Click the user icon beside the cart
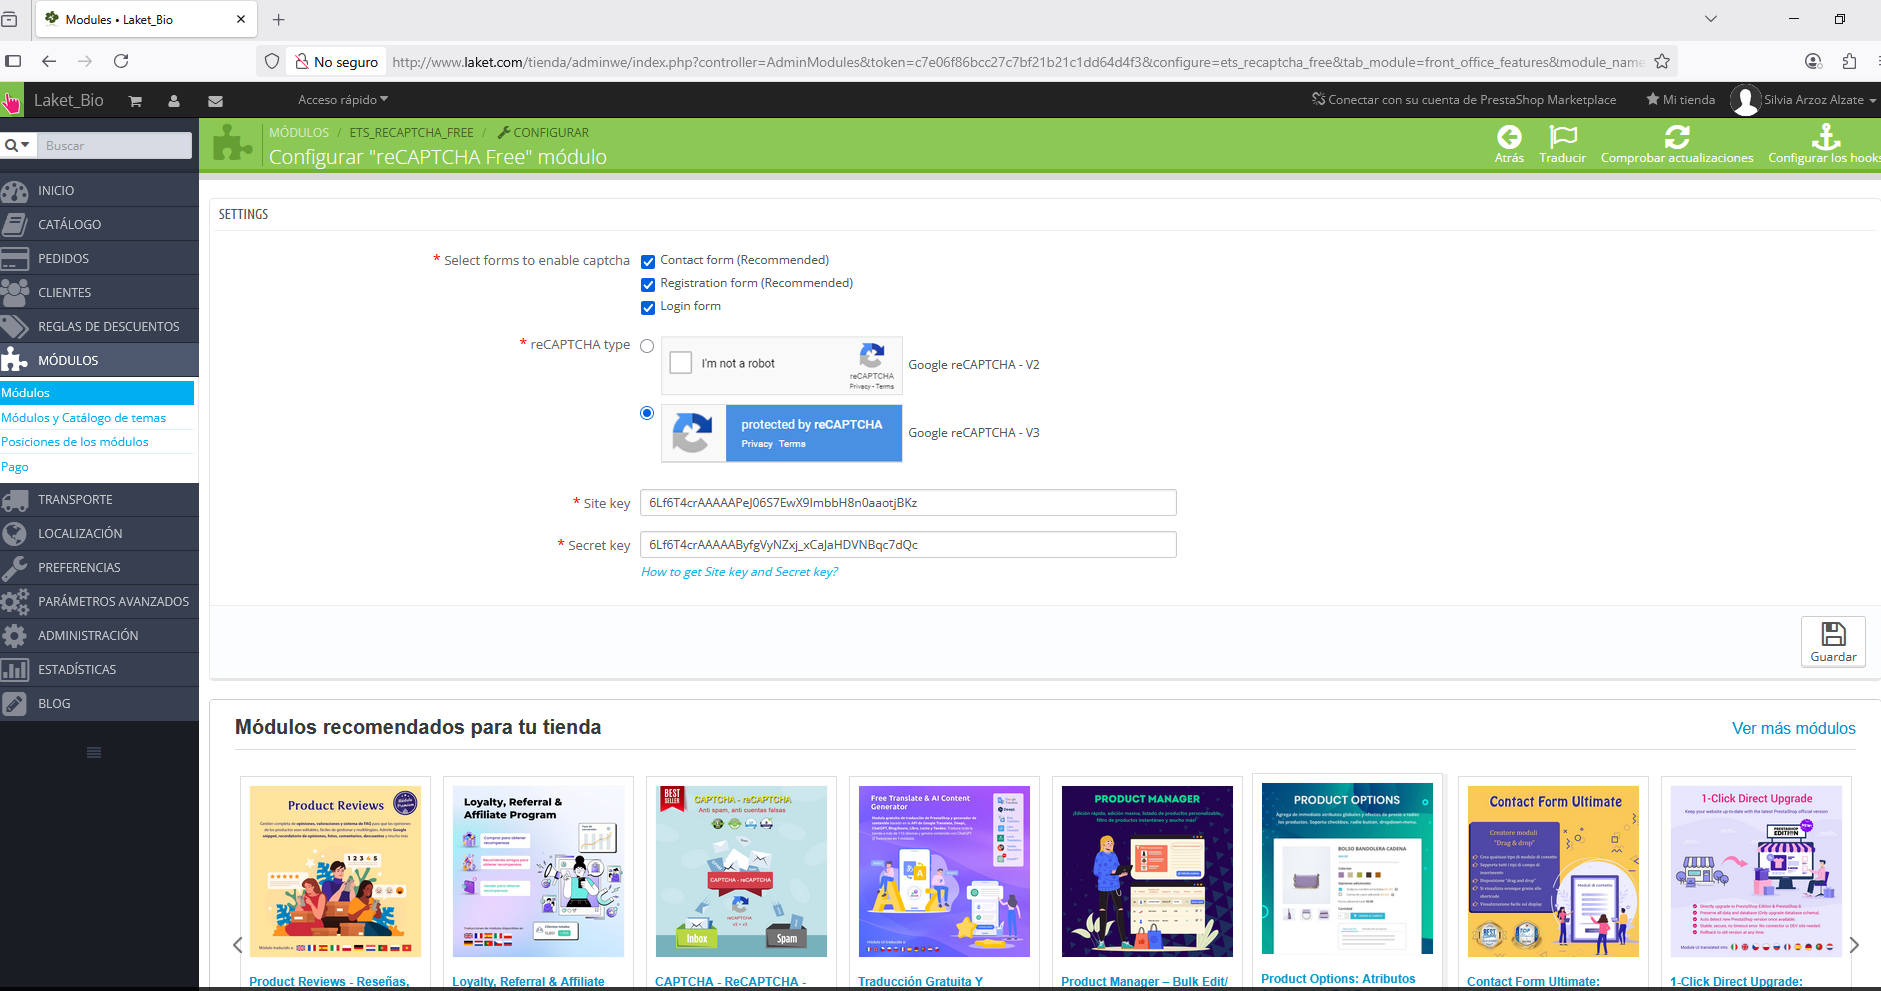Image resolution: width=1881 pixels, height=991 pixels. (174, 101)
